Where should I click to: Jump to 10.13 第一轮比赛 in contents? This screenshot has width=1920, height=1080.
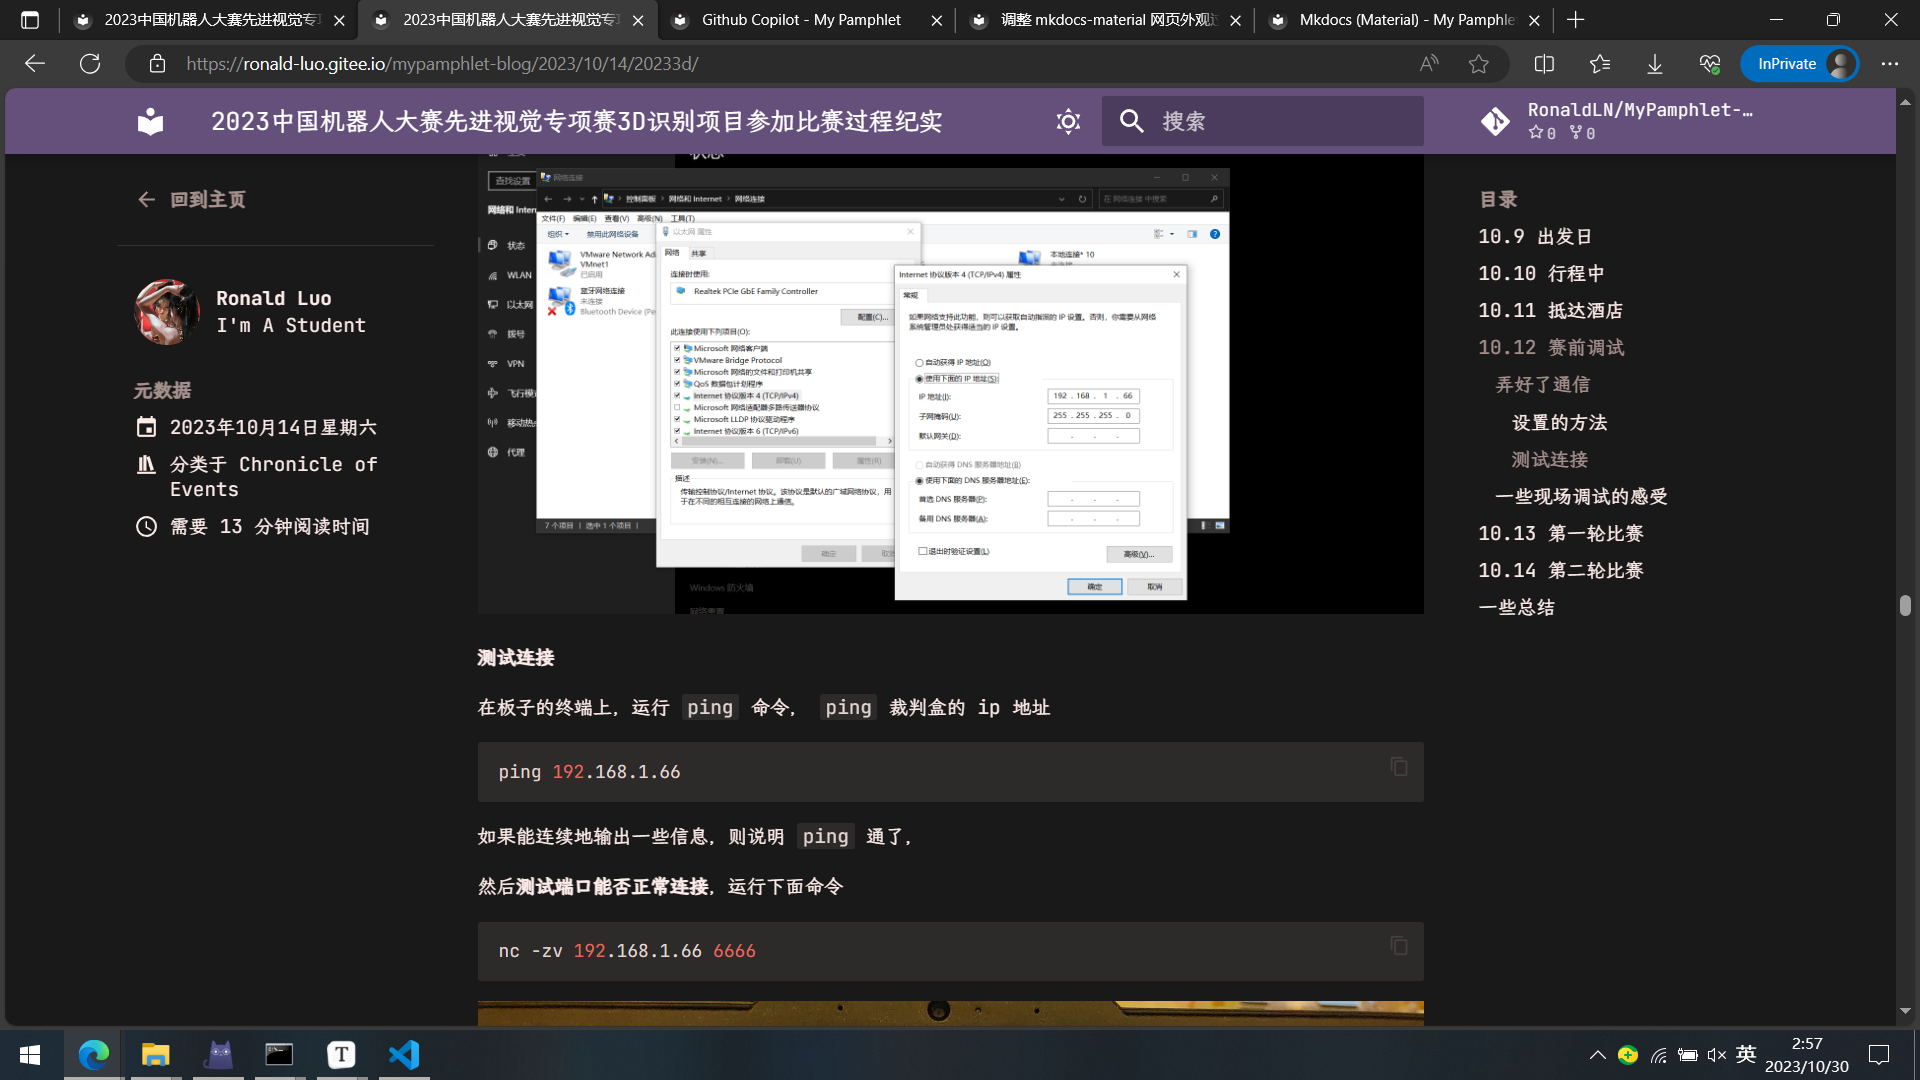click(1560, 533)
